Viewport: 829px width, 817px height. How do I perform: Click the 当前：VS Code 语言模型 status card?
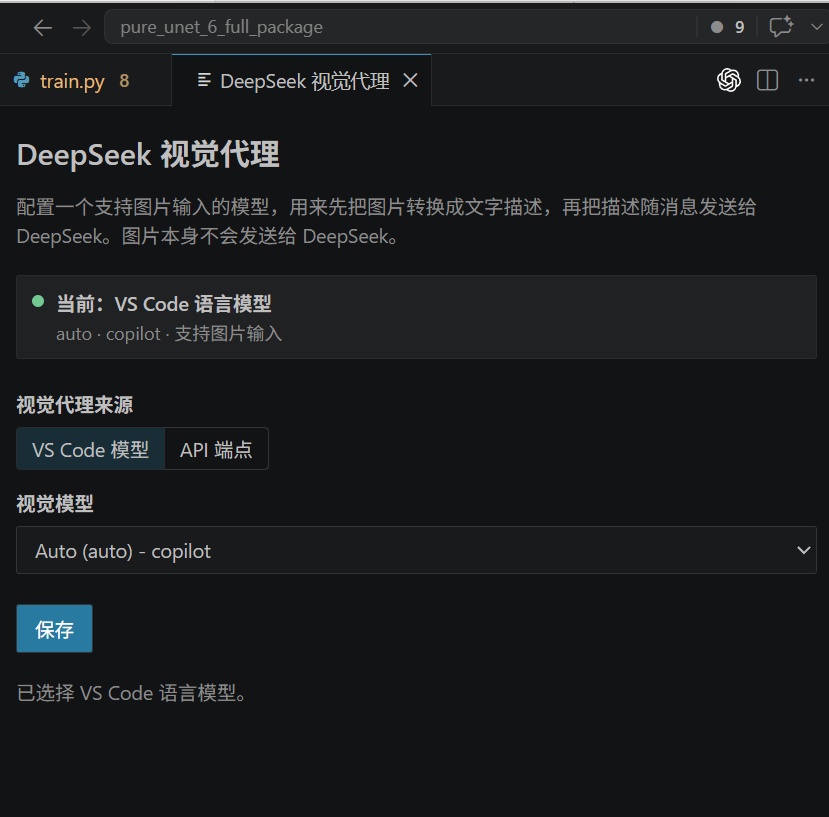pos(416,317)
